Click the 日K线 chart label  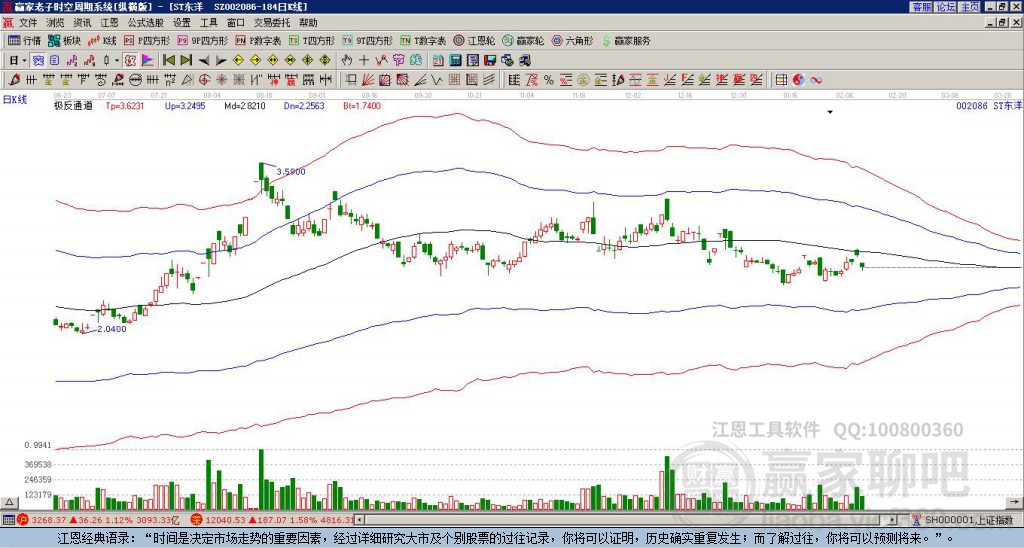tap(14, 100)
